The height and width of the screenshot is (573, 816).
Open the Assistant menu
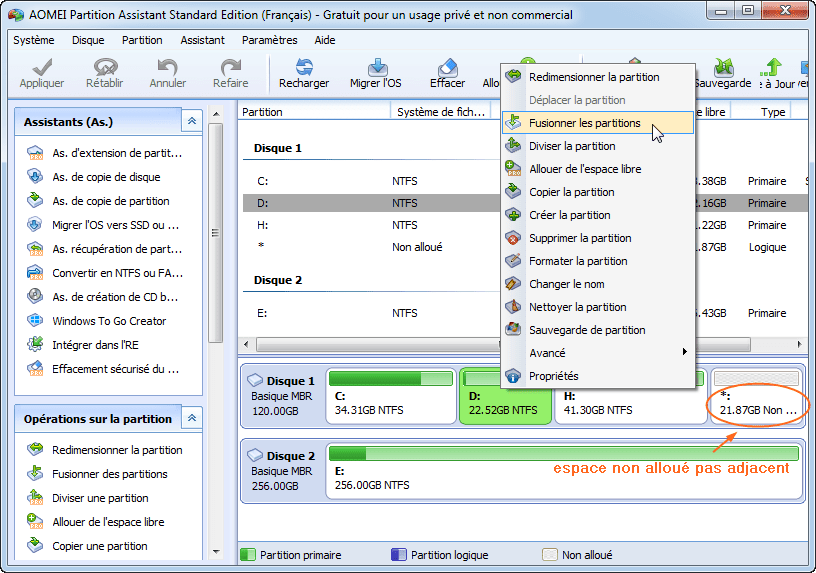pos(202,40)
